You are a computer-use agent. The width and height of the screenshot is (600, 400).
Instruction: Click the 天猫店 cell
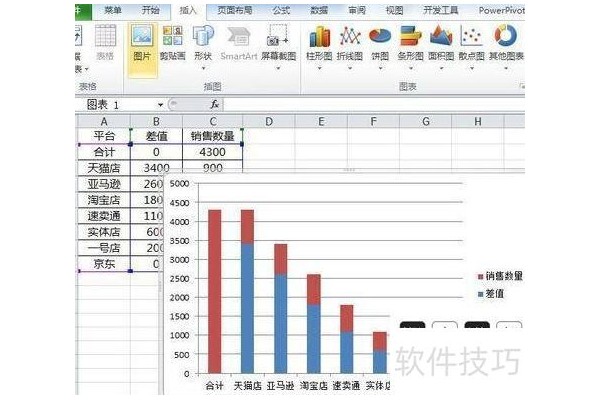[x=104, y=168]
